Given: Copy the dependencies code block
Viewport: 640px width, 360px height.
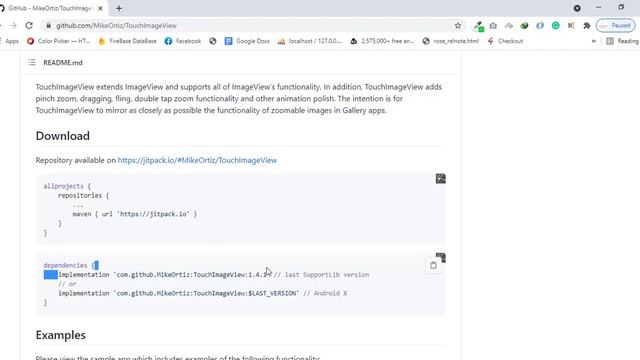Looking at the screenshot, I should [x=433, y=265].
